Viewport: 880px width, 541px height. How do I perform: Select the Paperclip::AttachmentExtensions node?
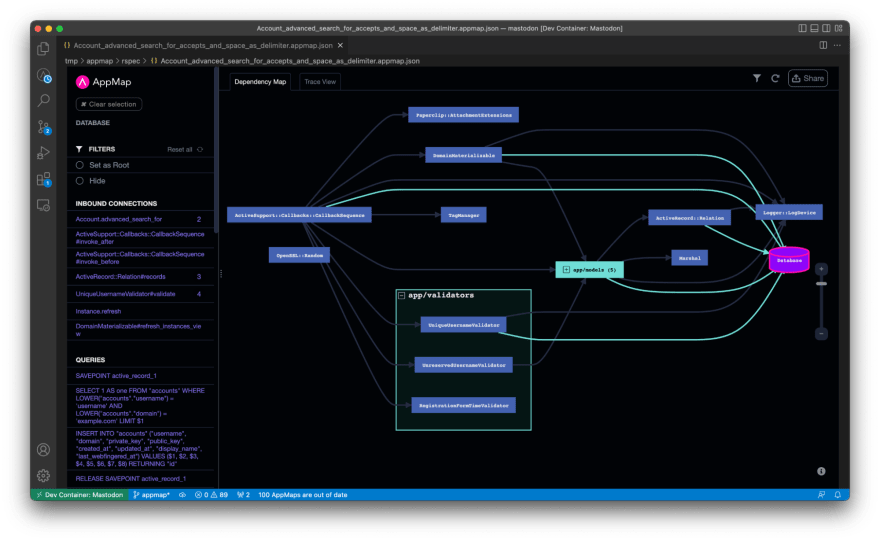click(464, 115)
